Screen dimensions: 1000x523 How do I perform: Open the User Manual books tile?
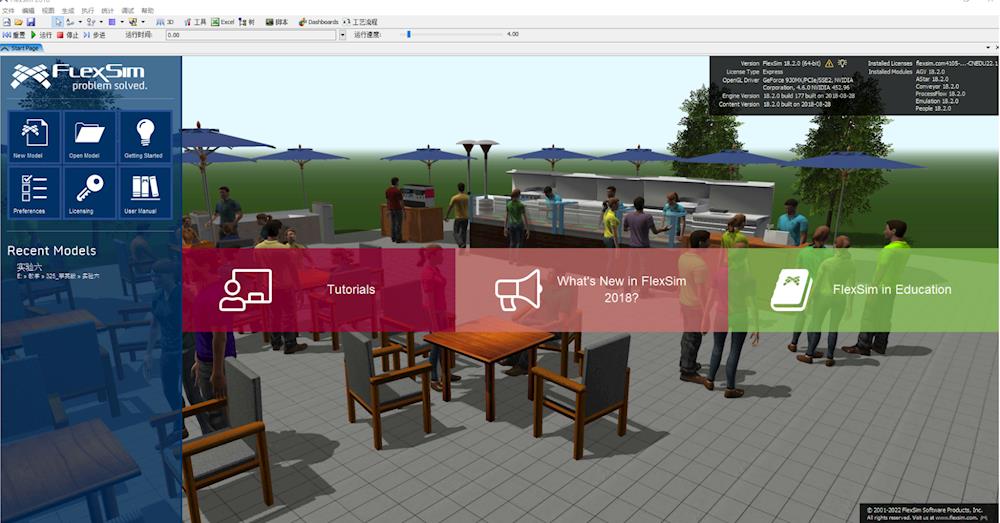click(x=145, y=192)
